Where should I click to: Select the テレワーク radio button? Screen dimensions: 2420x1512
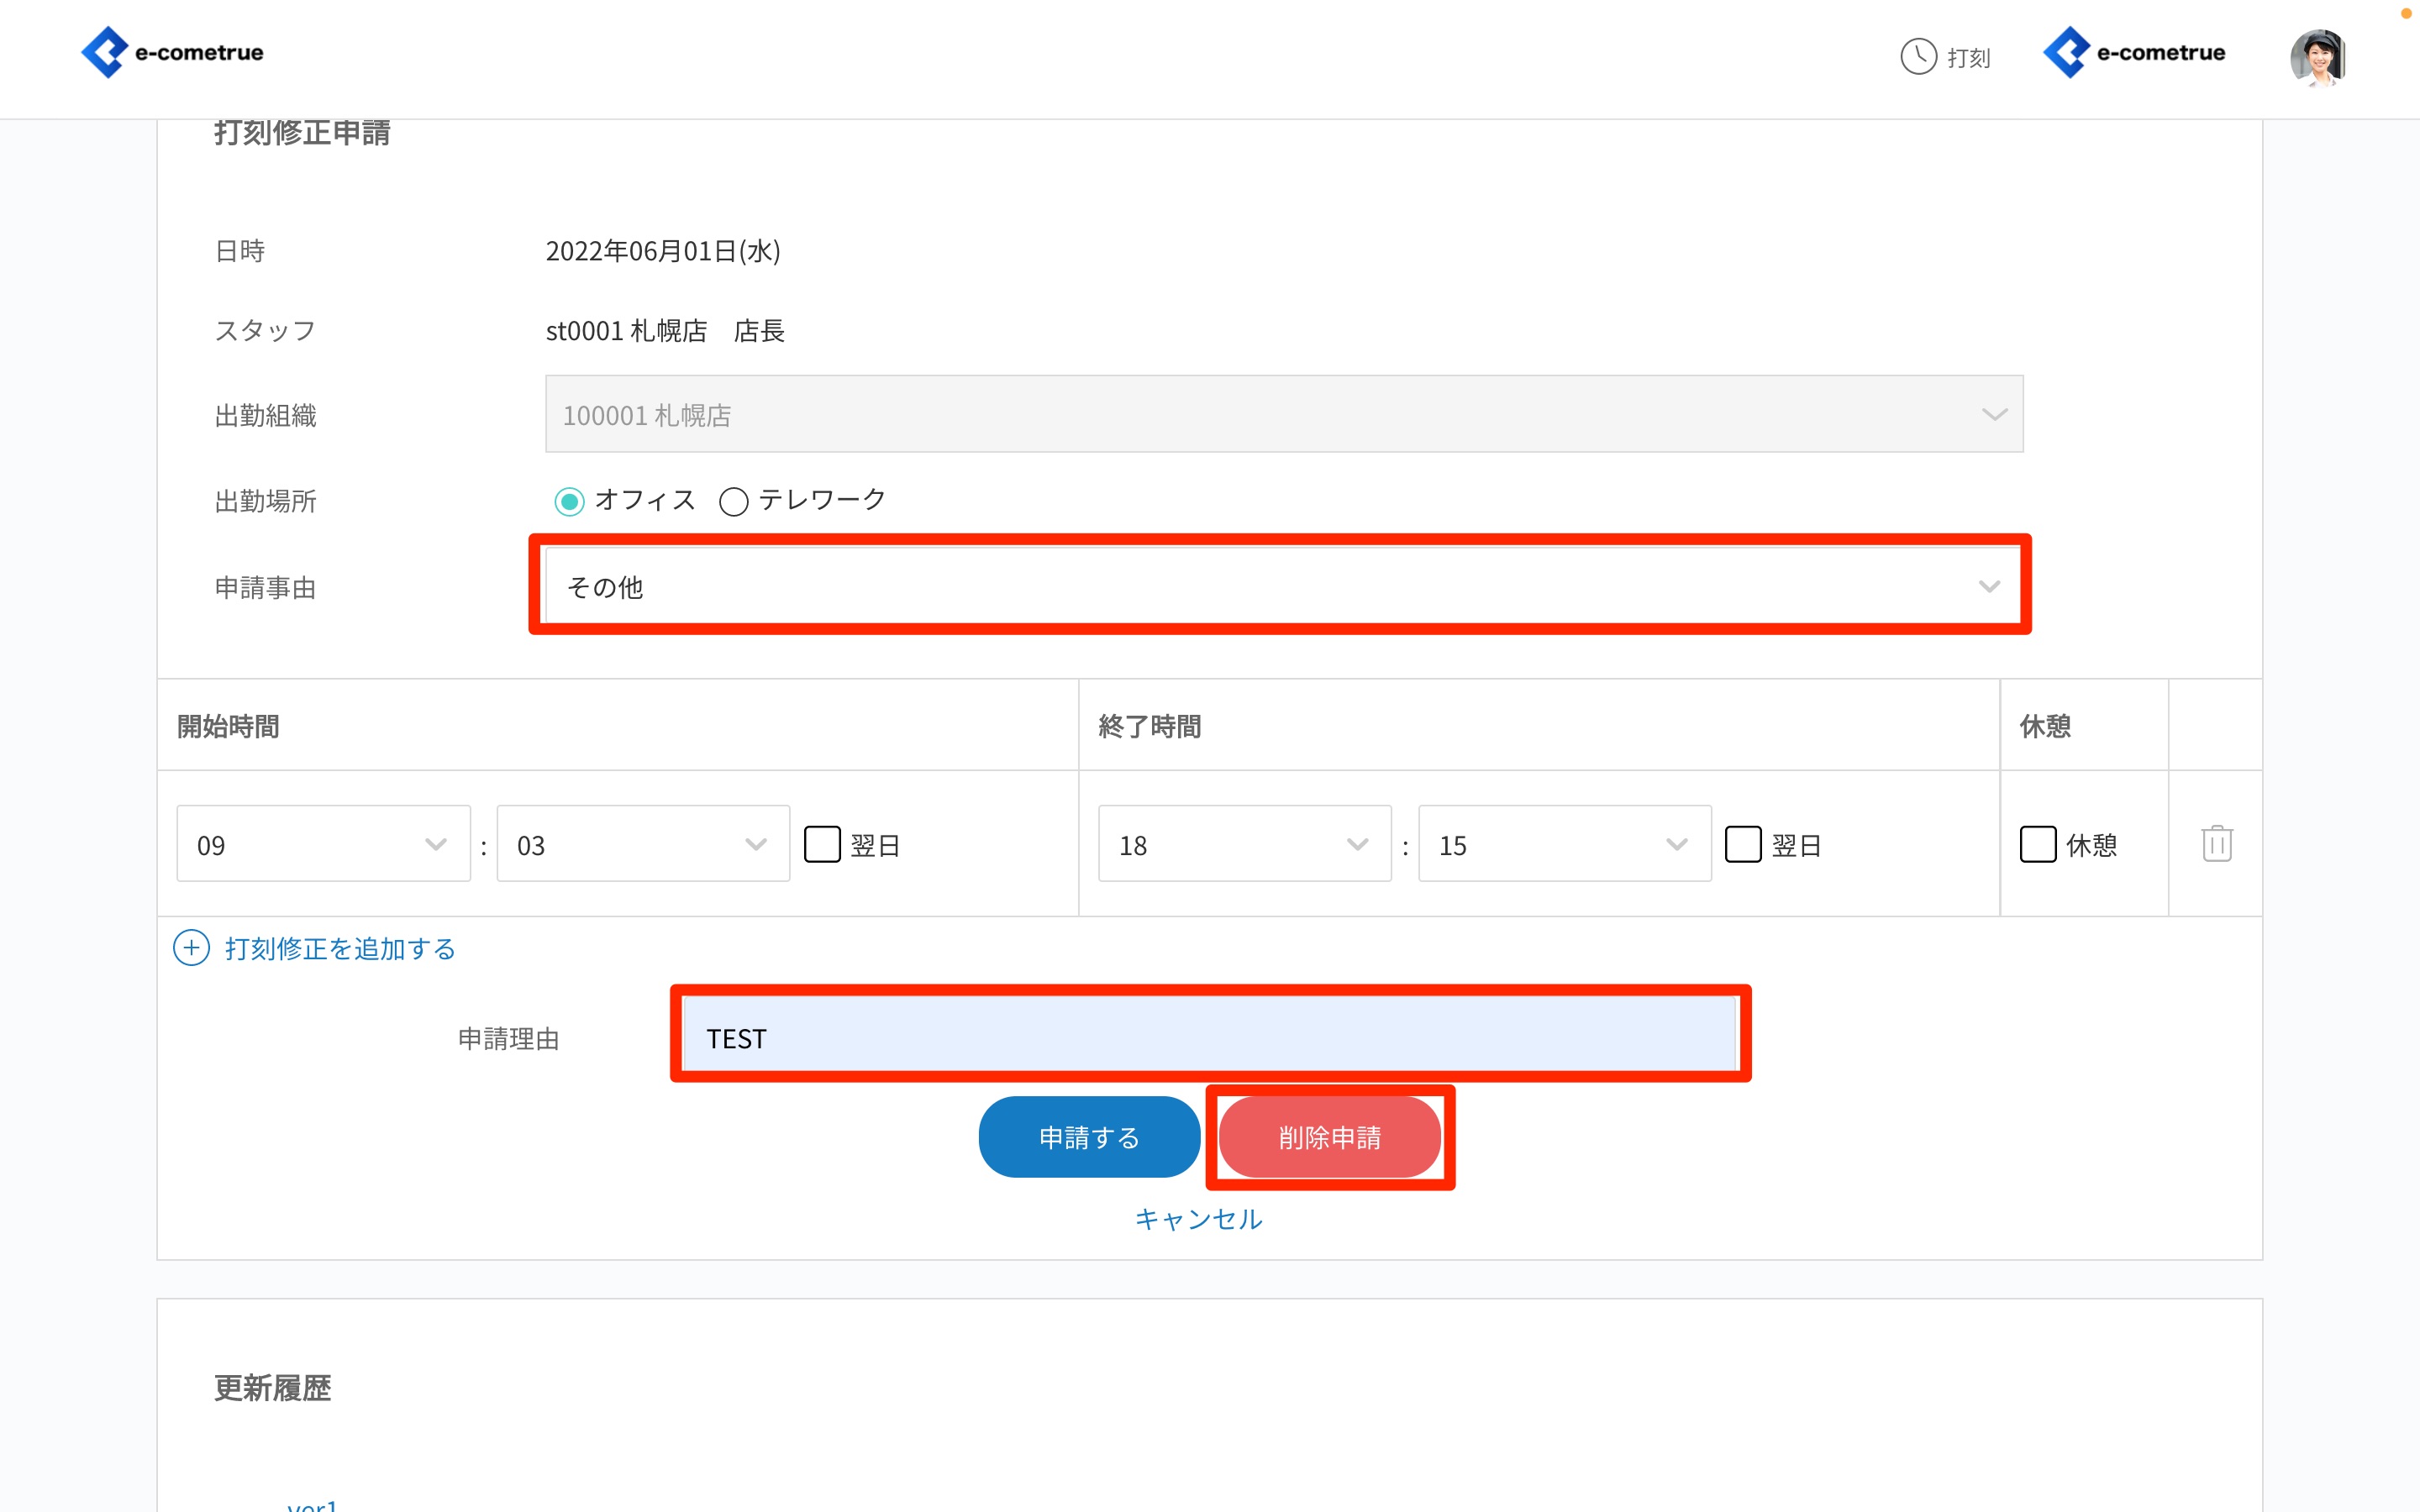733,501
